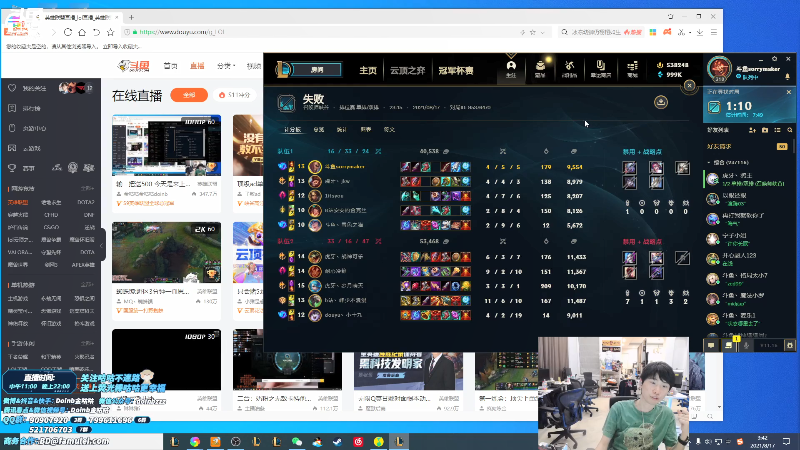
Task: Switch to the fifth post-game stats tab
Action: (x=389, y=130)
